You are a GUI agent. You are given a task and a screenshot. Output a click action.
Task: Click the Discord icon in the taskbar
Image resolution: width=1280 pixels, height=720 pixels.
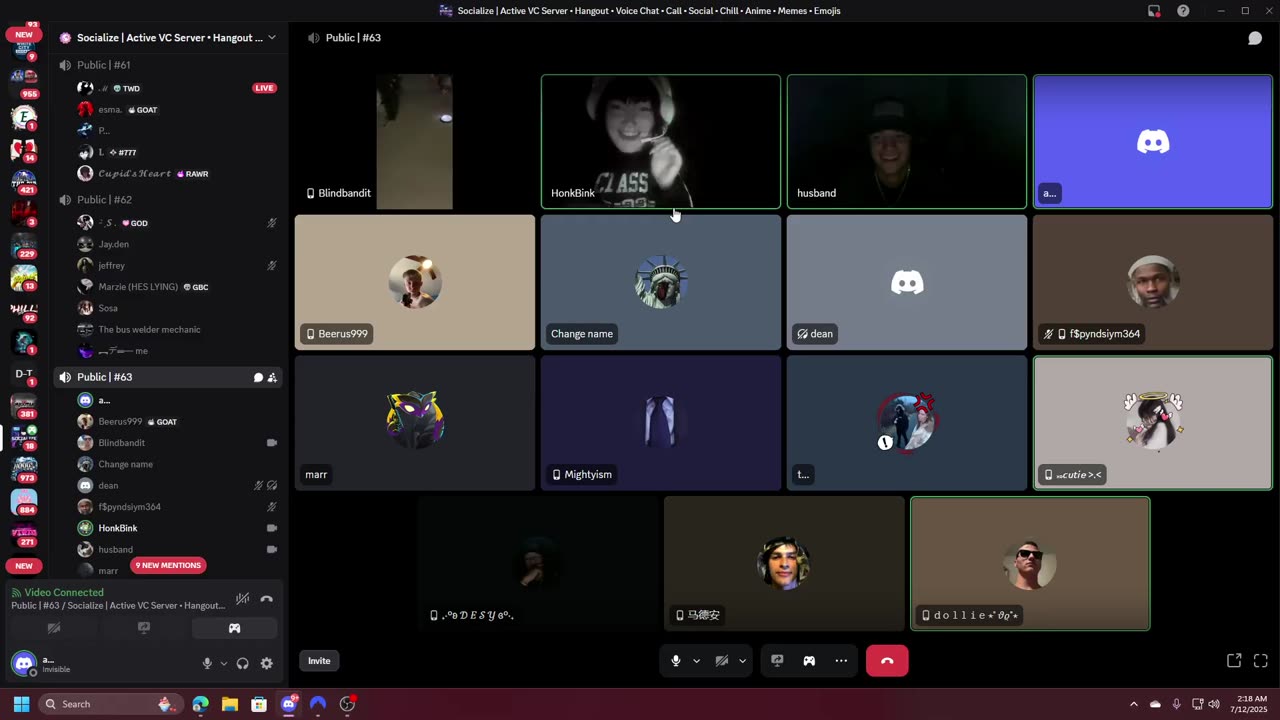coord(289,704)
